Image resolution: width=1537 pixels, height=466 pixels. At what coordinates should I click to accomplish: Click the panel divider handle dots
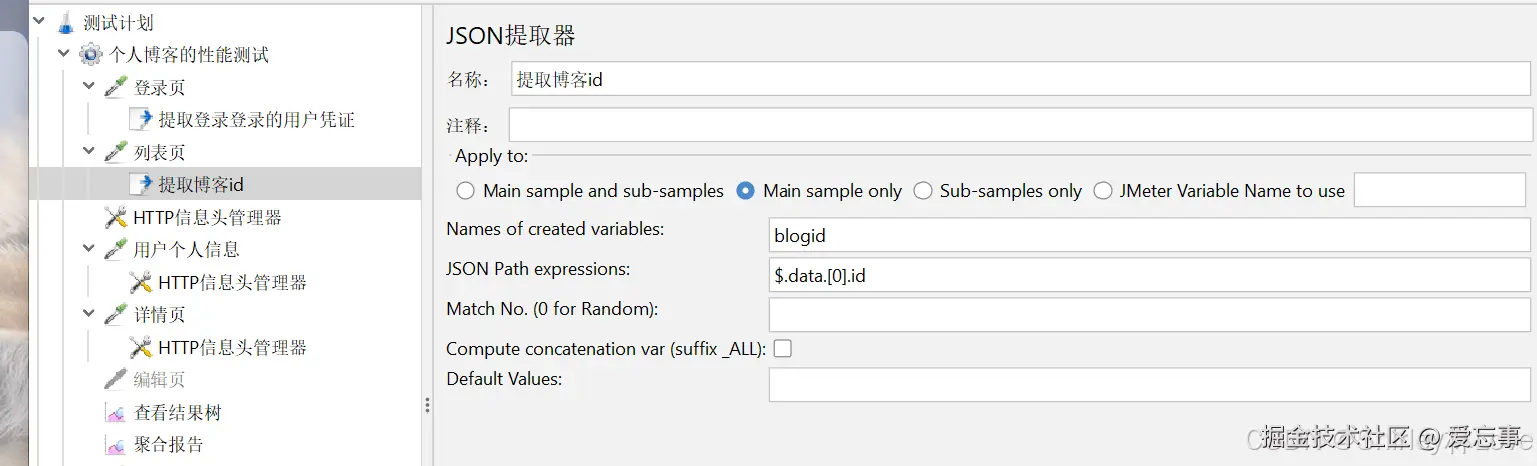(427, 405)
